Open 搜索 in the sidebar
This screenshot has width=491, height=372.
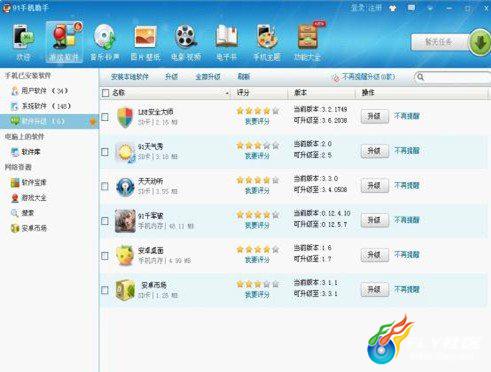click(x=23, y=213)
